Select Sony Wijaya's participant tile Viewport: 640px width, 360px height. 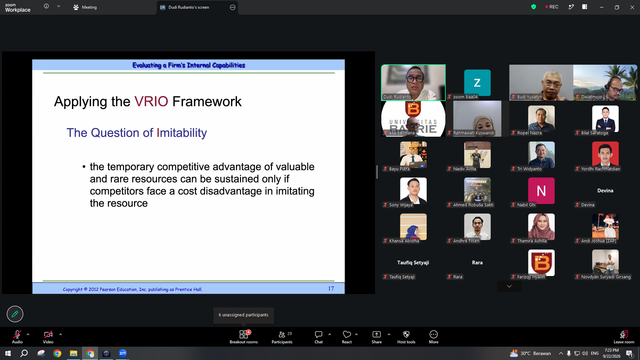[x=413, y=191]
